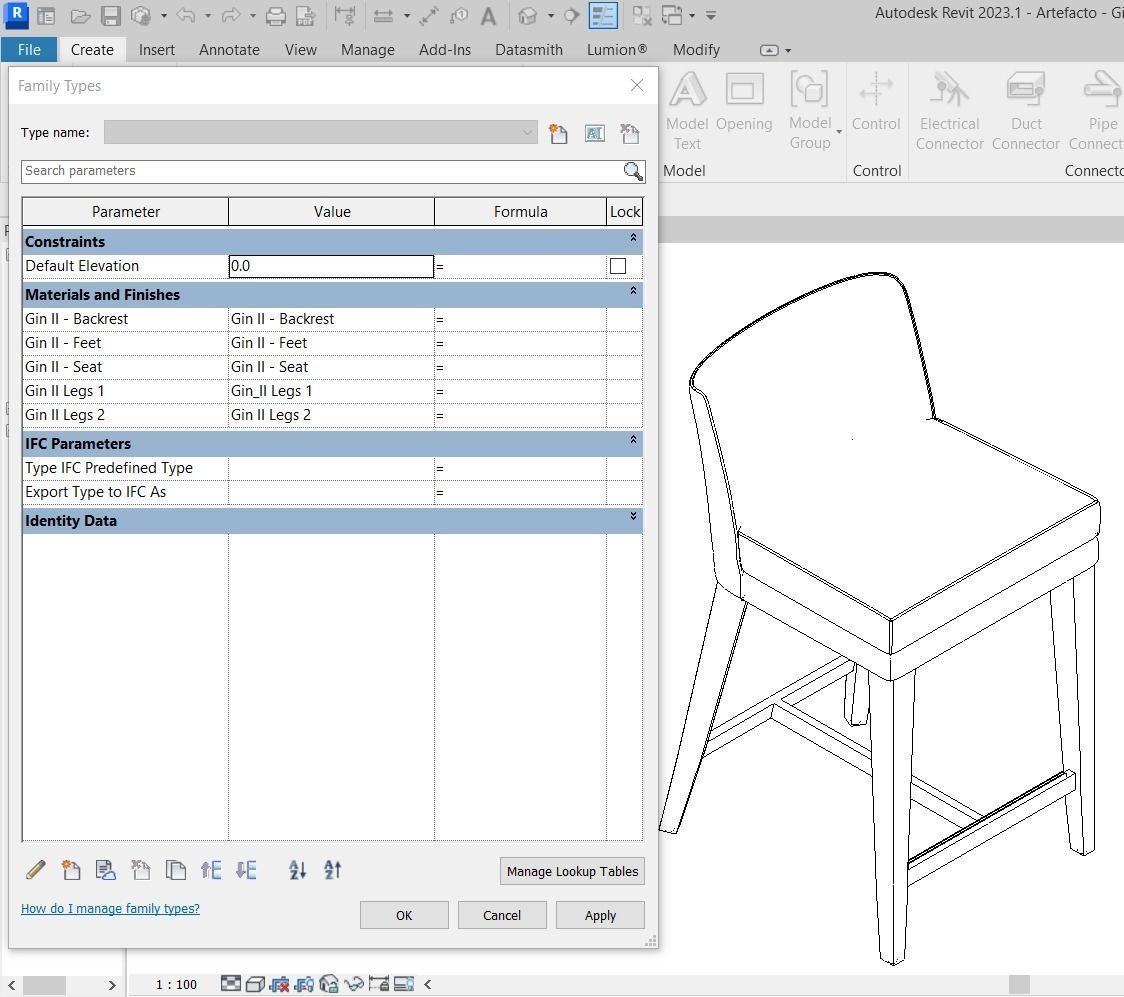This screenshot has height=997, width=1124.
Task: Sort parameters in descending order (A-Z up)
Action: [333, 870]
